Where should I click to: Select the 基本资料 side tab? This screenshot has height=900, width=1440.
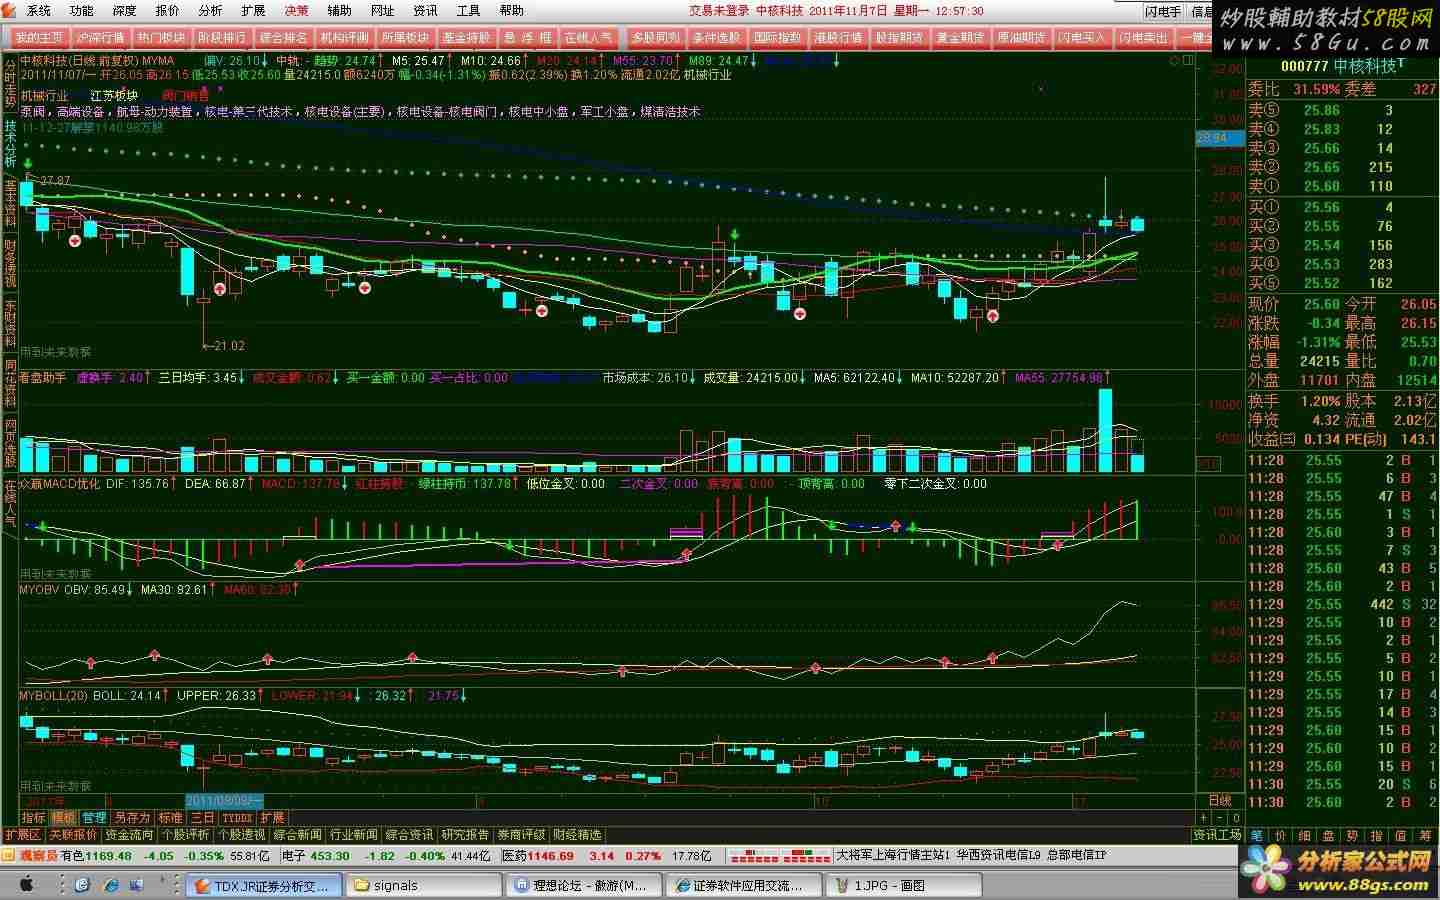10,204
